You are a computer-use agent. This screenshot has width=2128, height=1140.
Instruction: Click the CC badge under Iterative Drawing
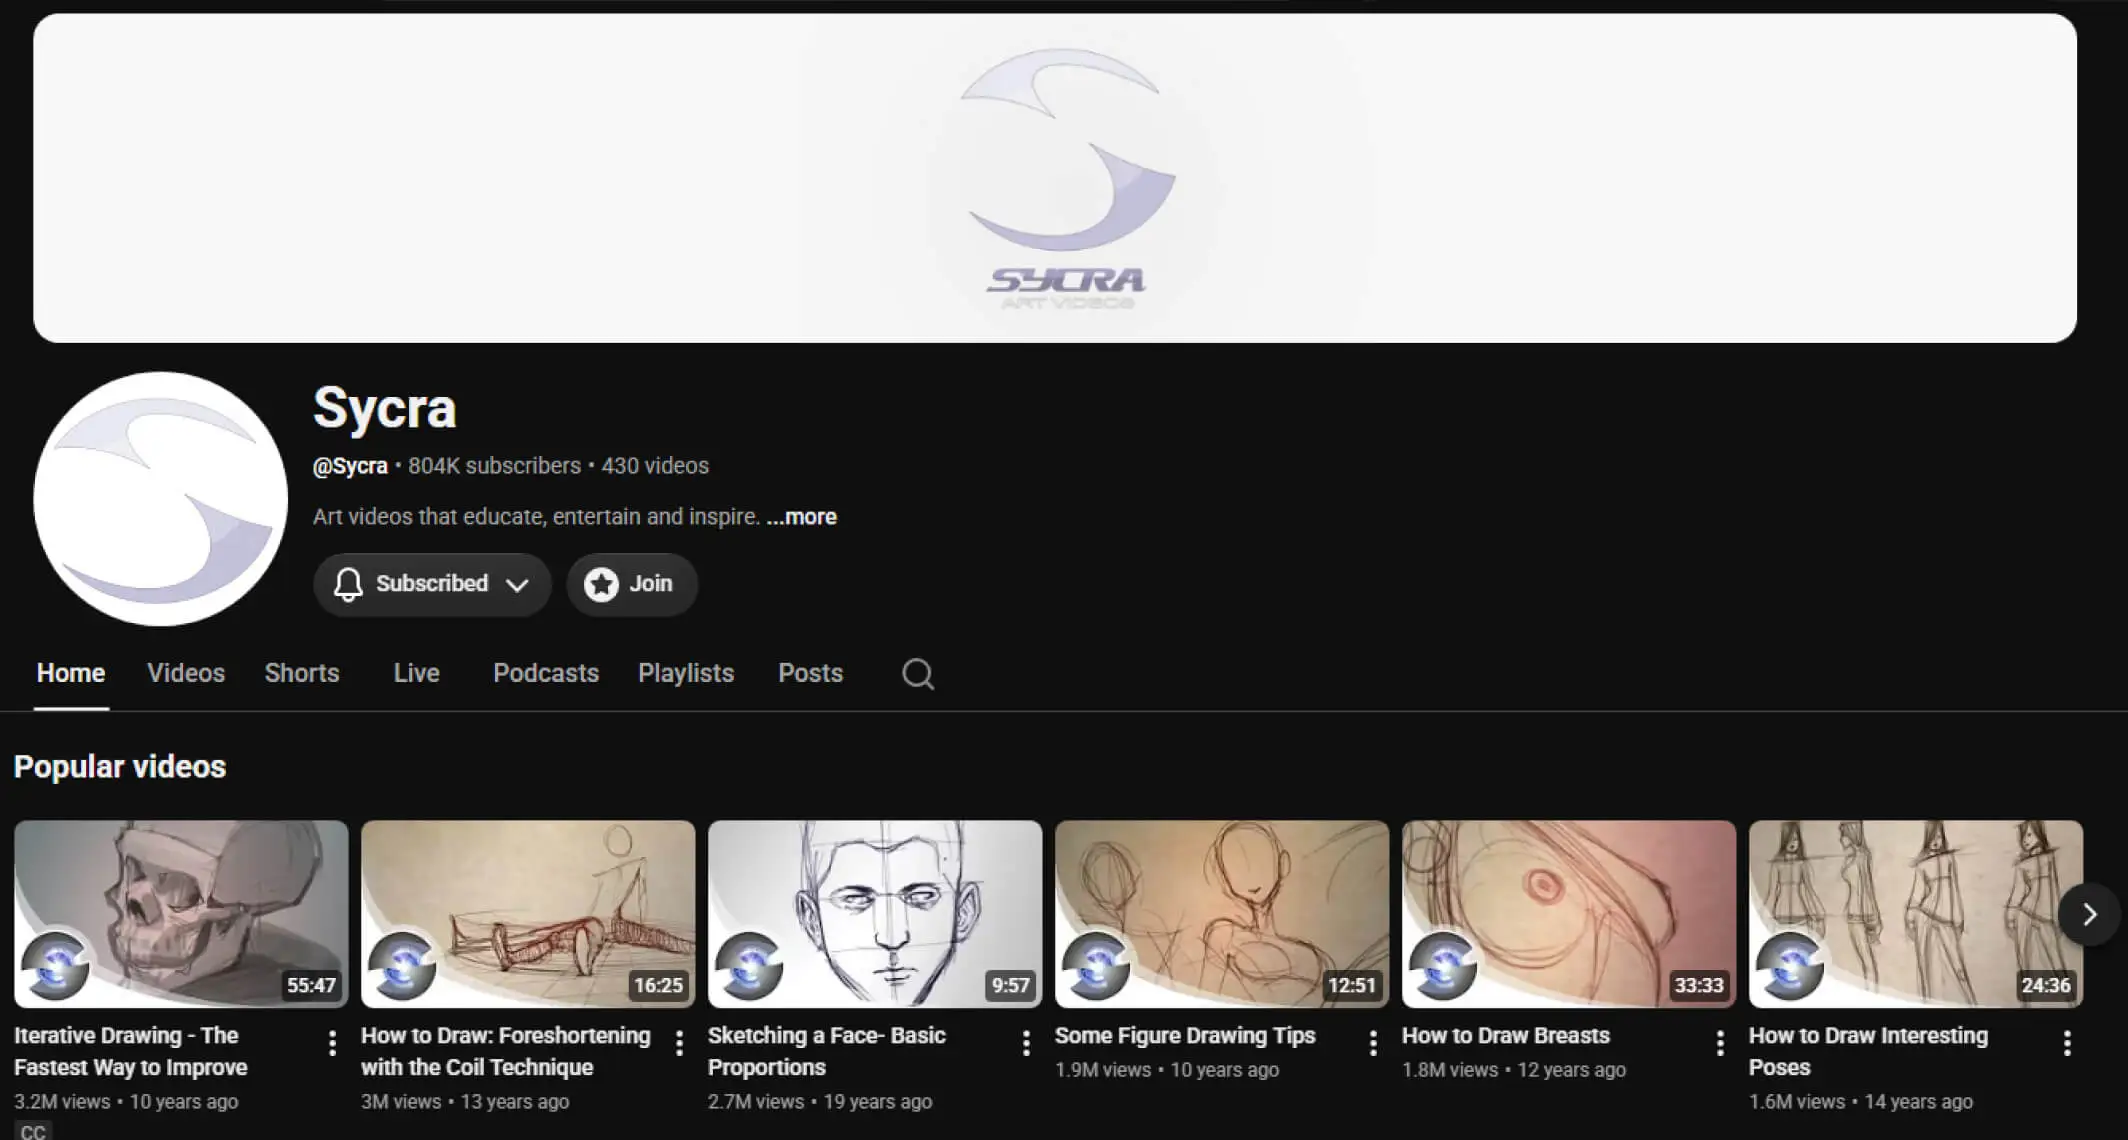tap(33, 1131)
